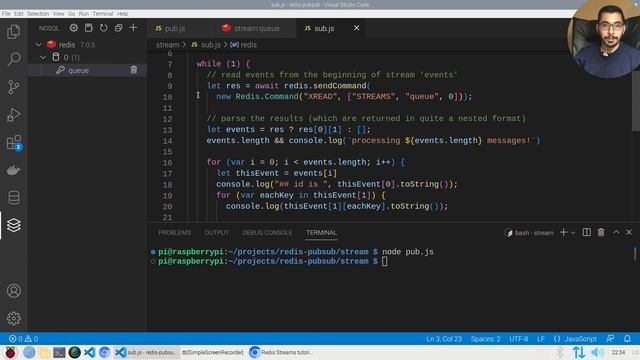This screenshot has height=360, width=640.
Task: Open the Docker view in activity bar
Action: point(13,170)
